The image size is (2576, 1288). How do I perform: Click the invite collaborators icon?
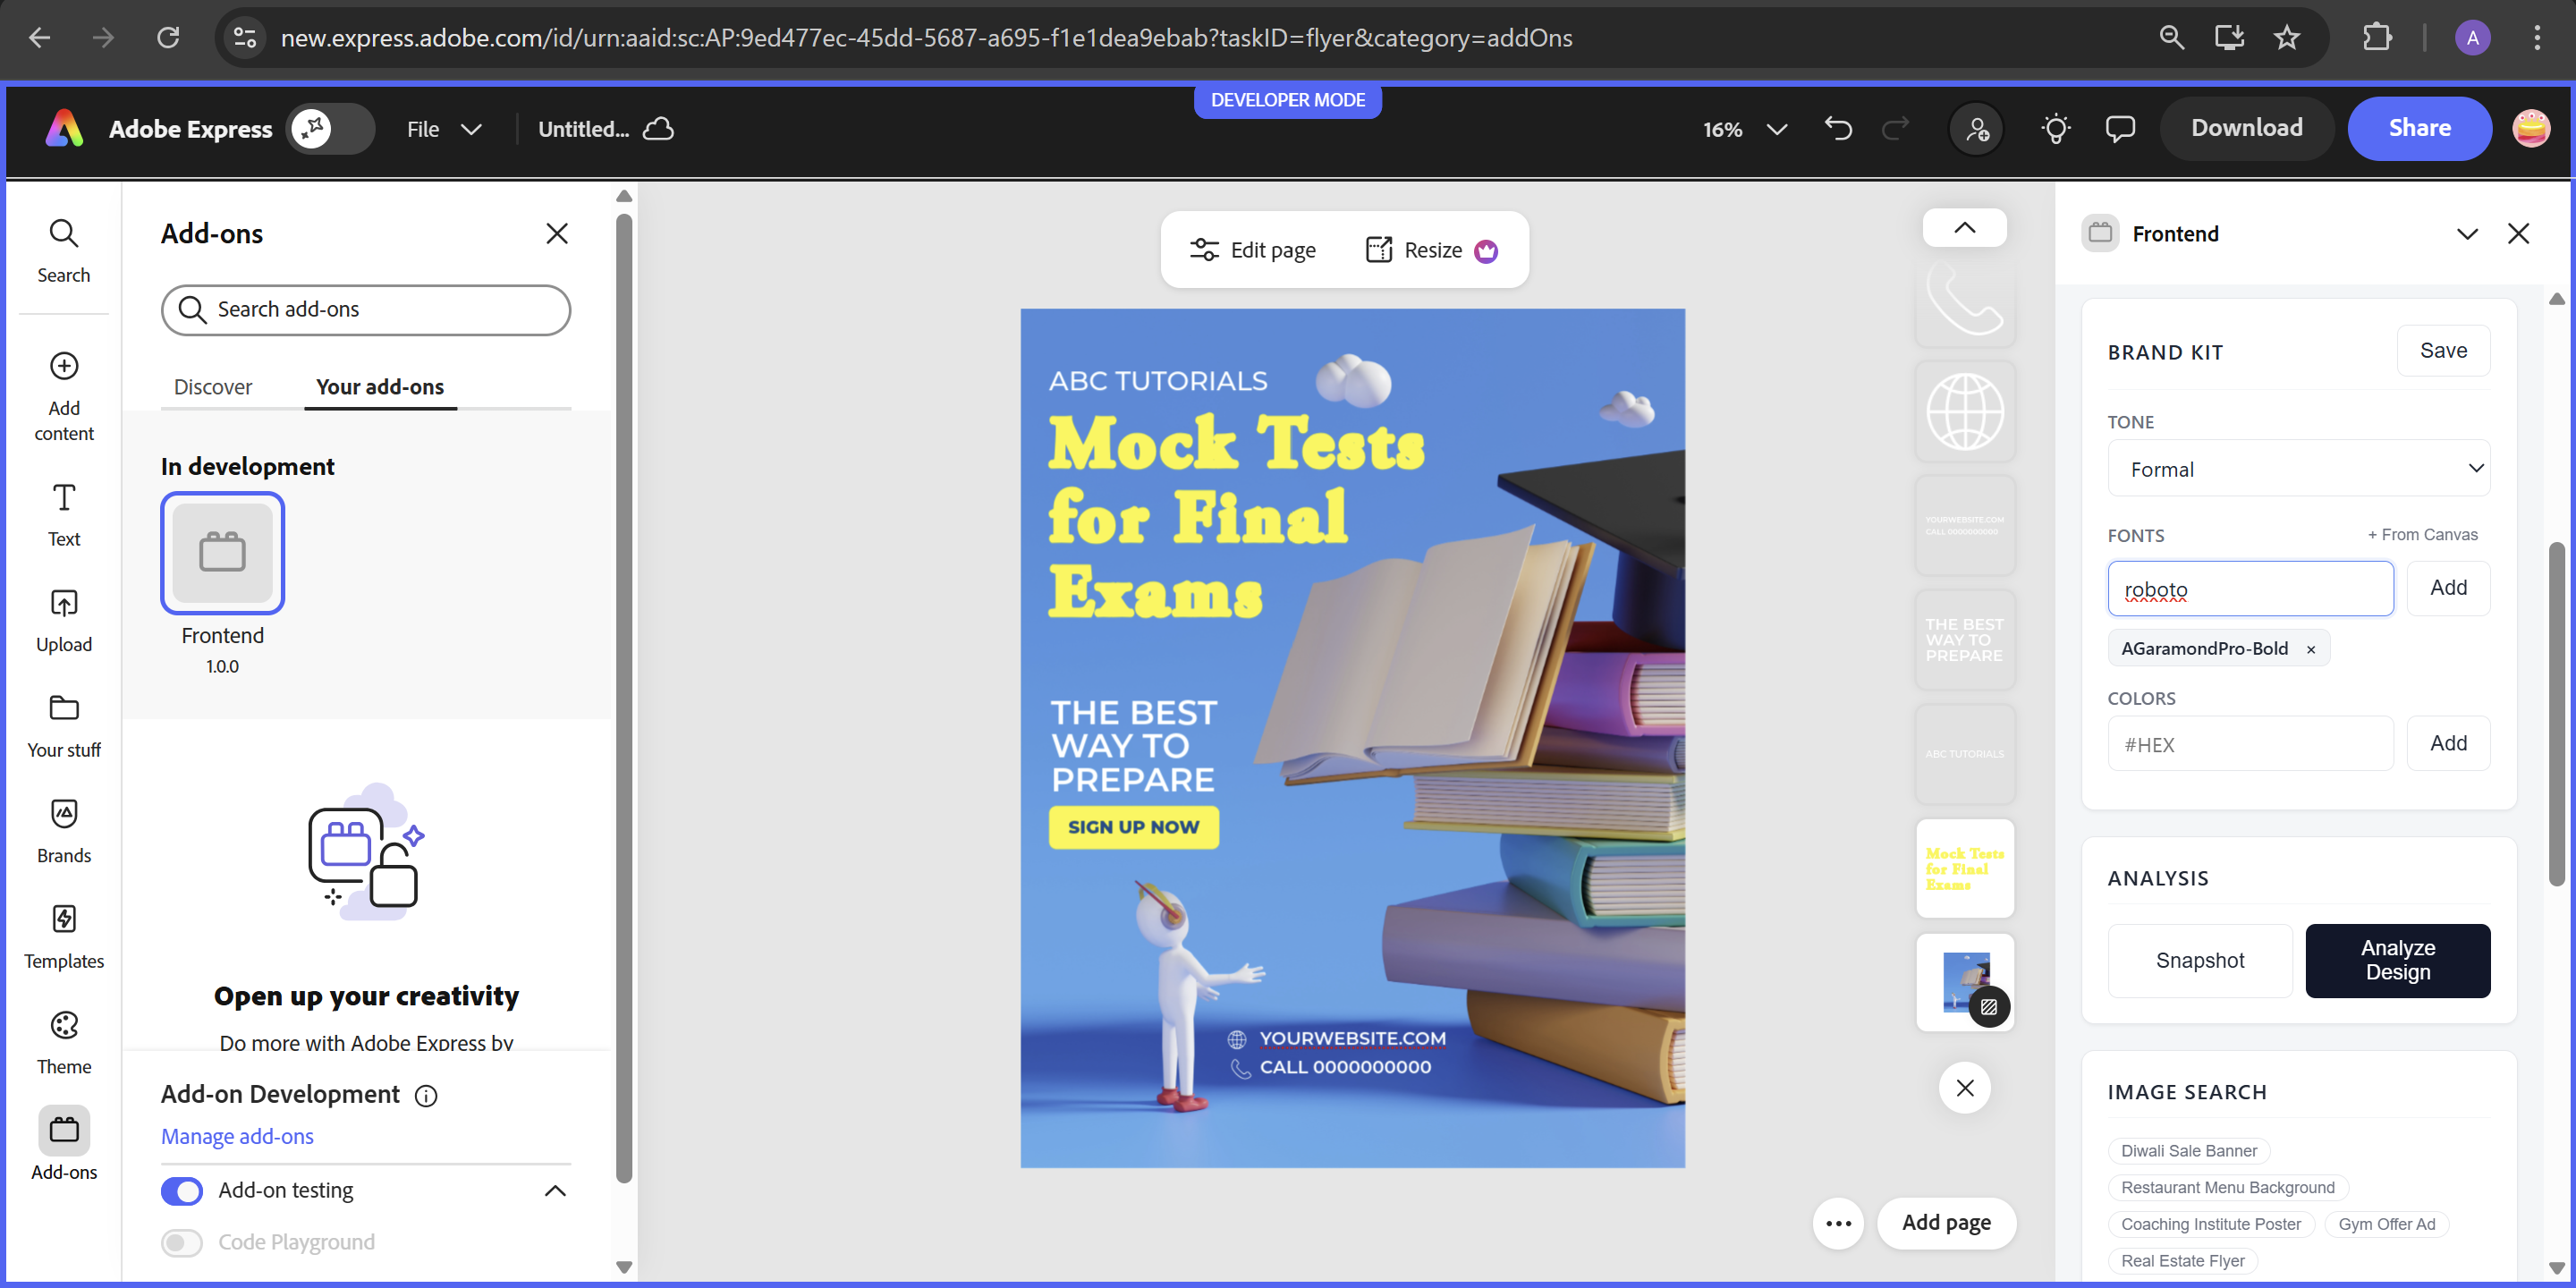pos(1977,129)
